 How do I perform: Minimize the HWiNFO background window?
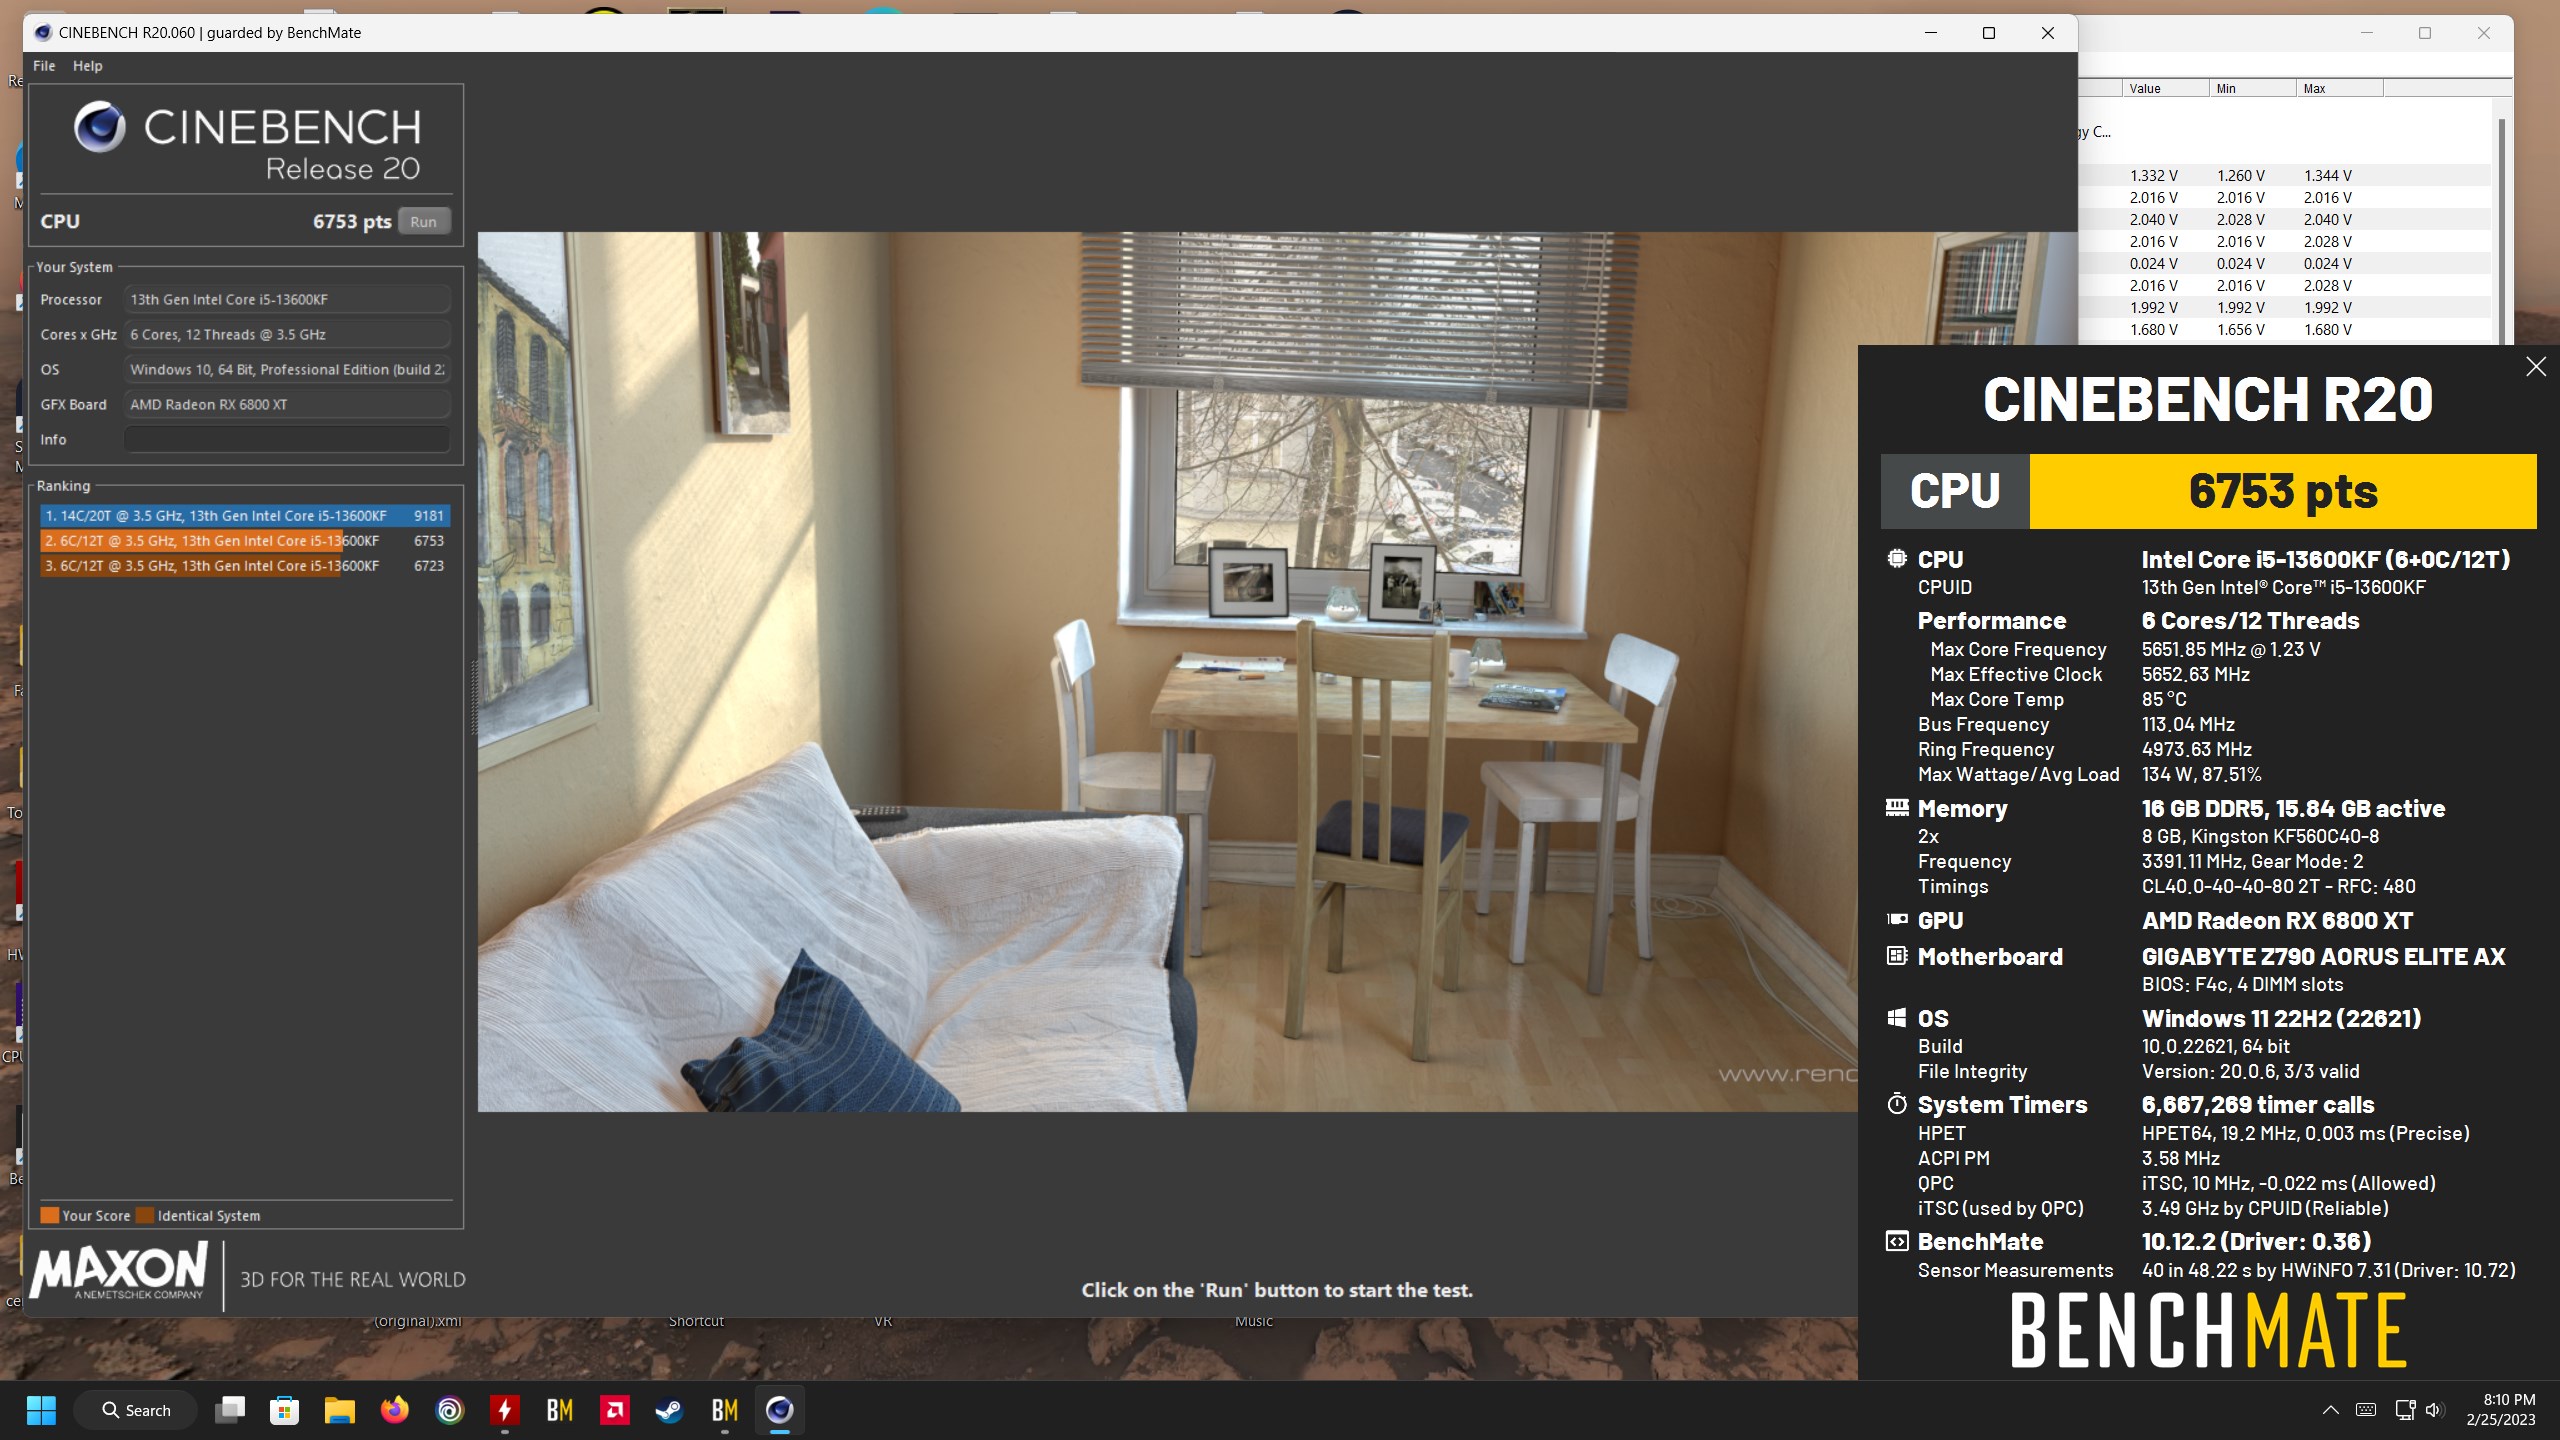2366,33
